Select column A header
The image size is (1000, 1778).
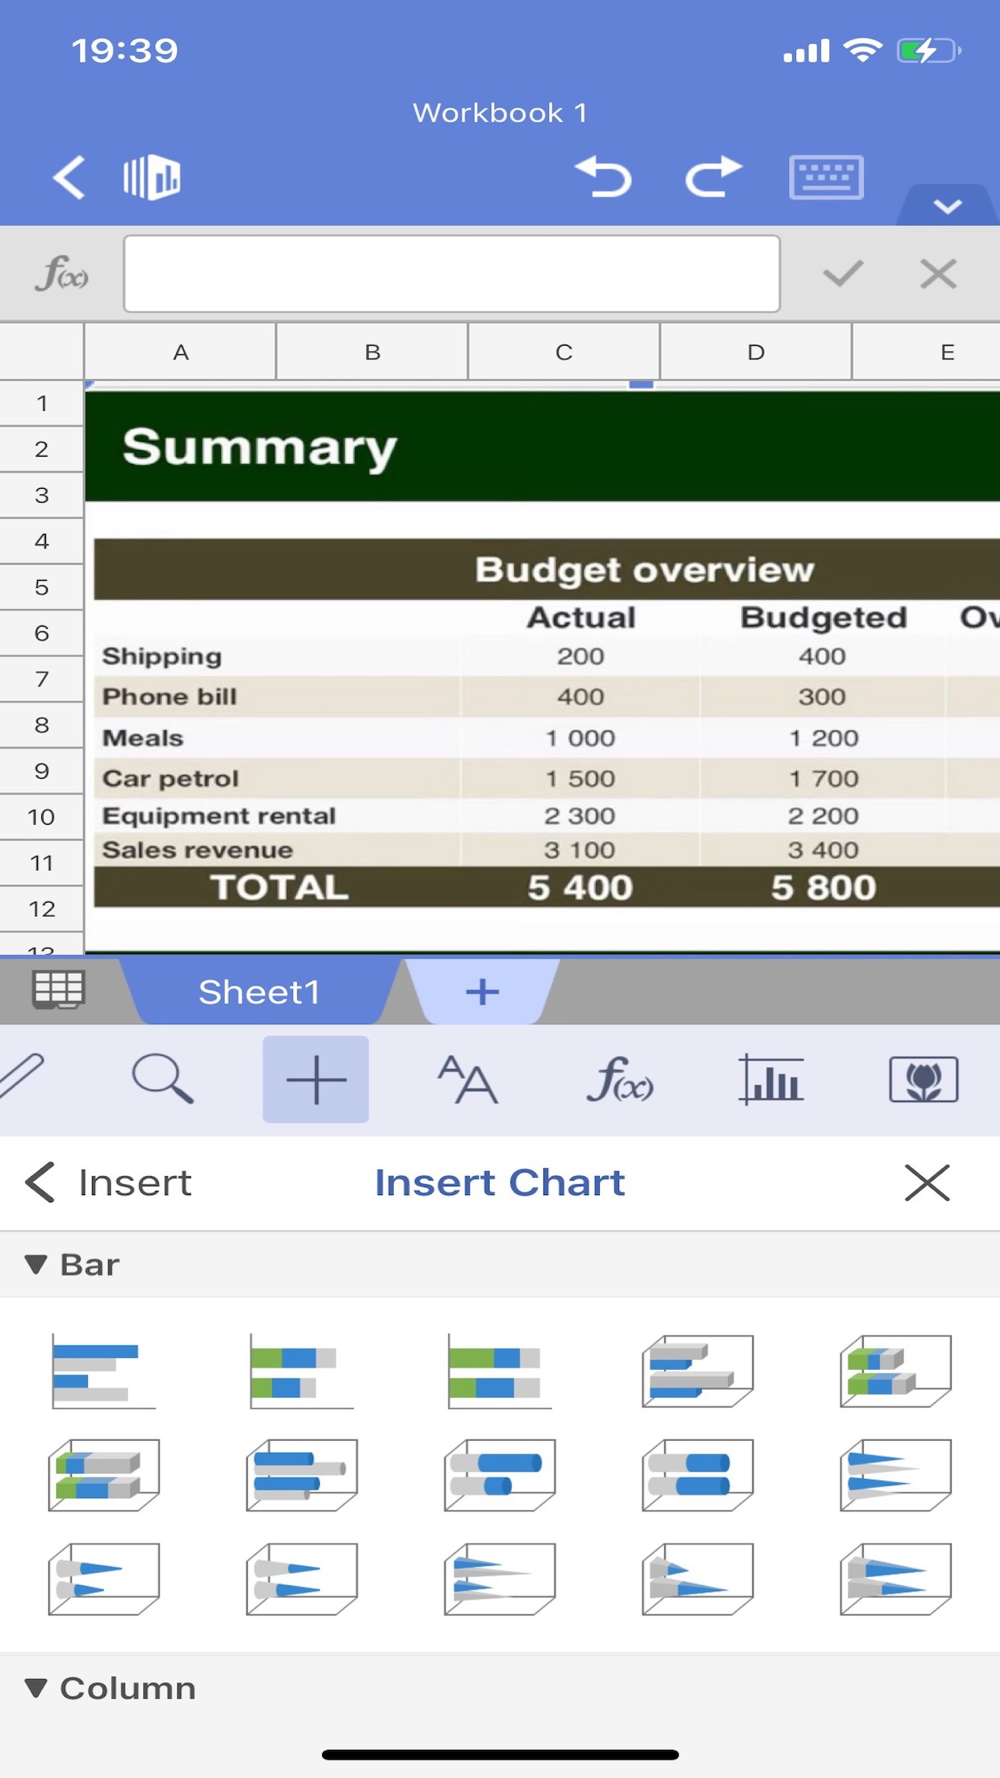click(x=180, y=351)
